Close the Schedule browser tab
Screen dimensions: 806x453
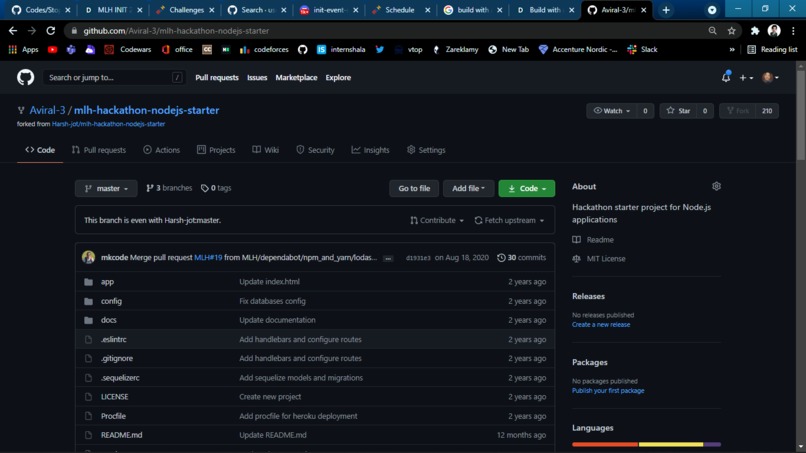coord(427,10)
